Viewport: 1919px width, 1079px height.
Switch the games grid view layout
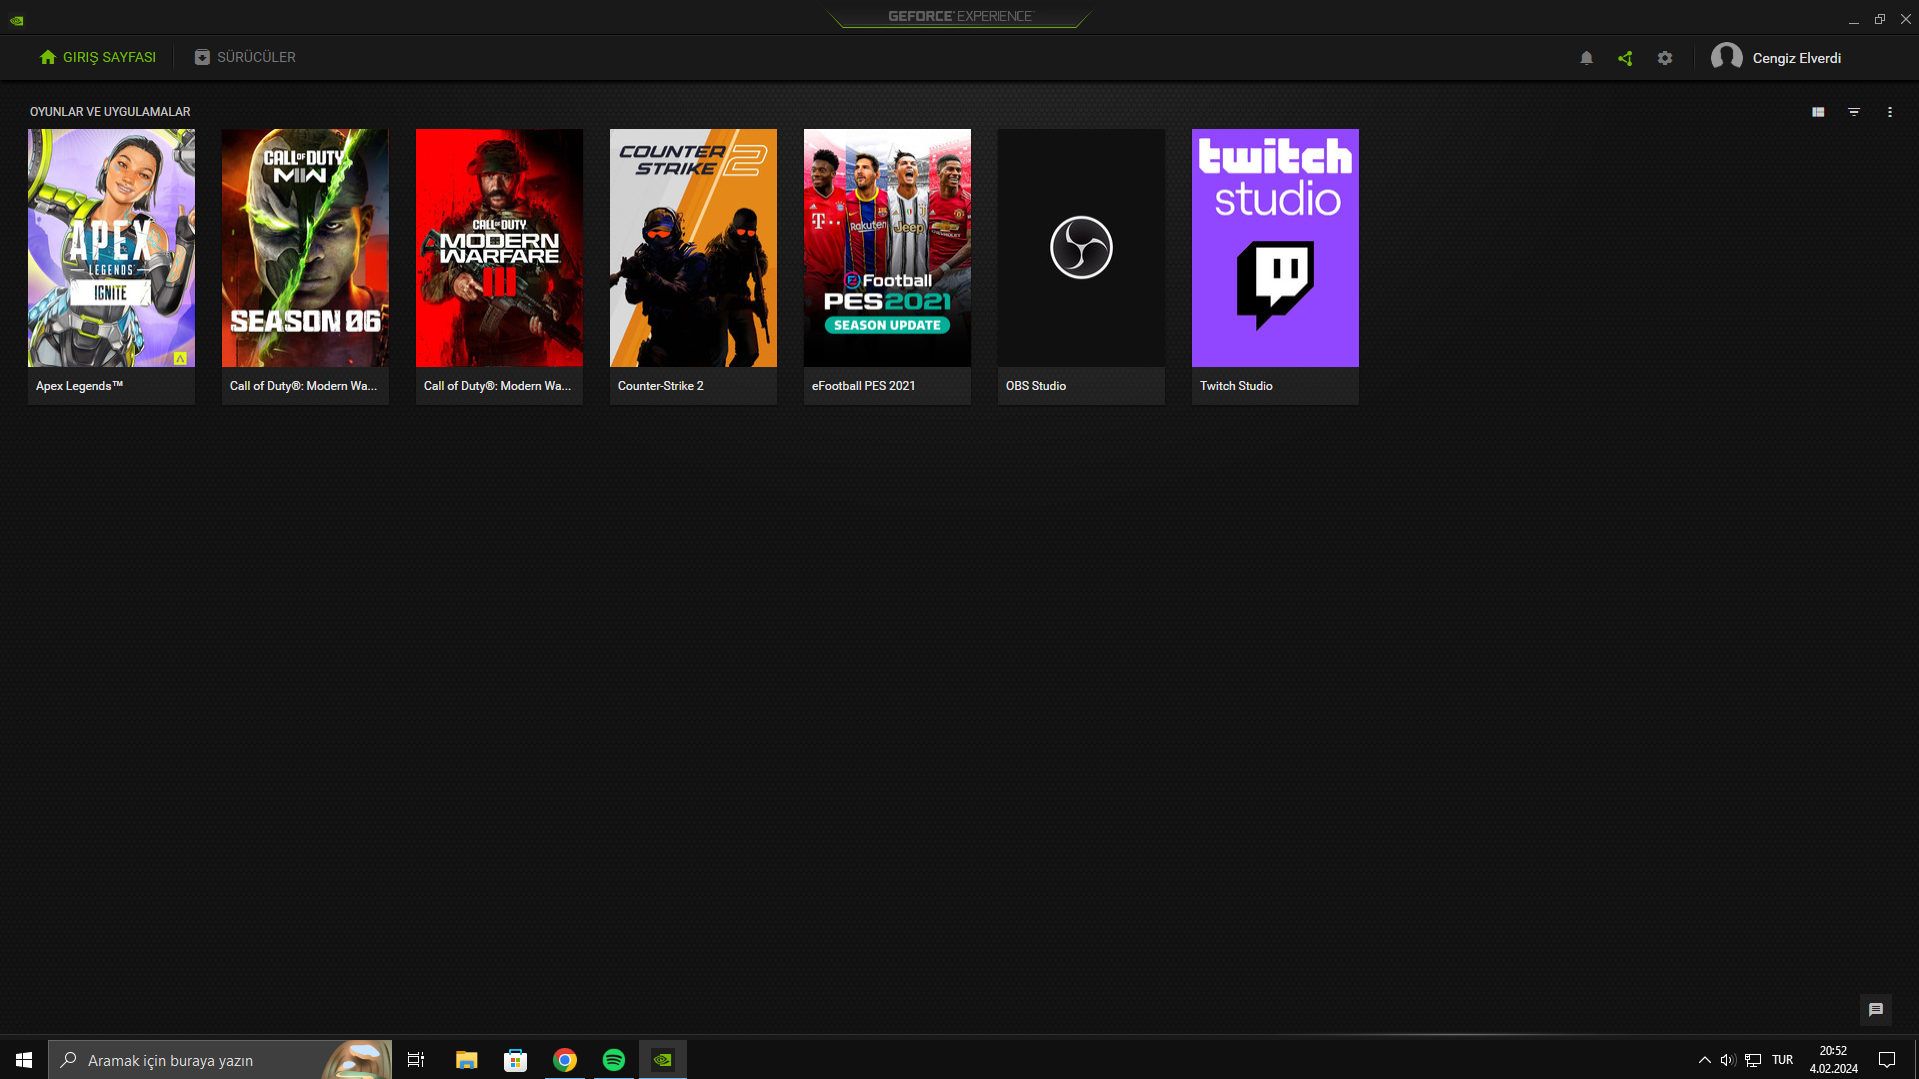pos(1818,112)
